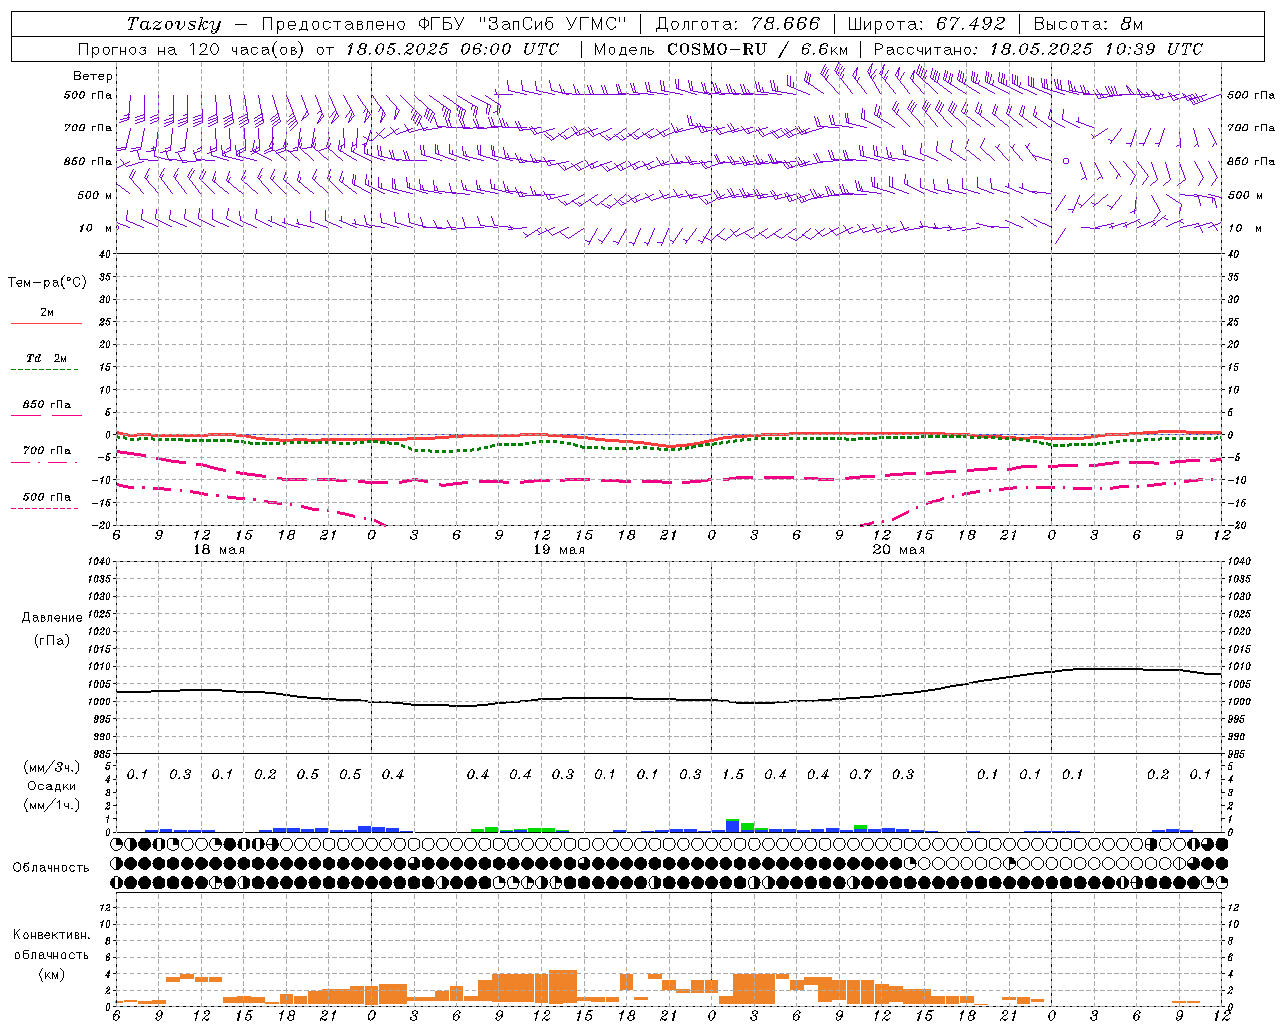Click the 'Давление' pressure panel label

coord(51,618)
